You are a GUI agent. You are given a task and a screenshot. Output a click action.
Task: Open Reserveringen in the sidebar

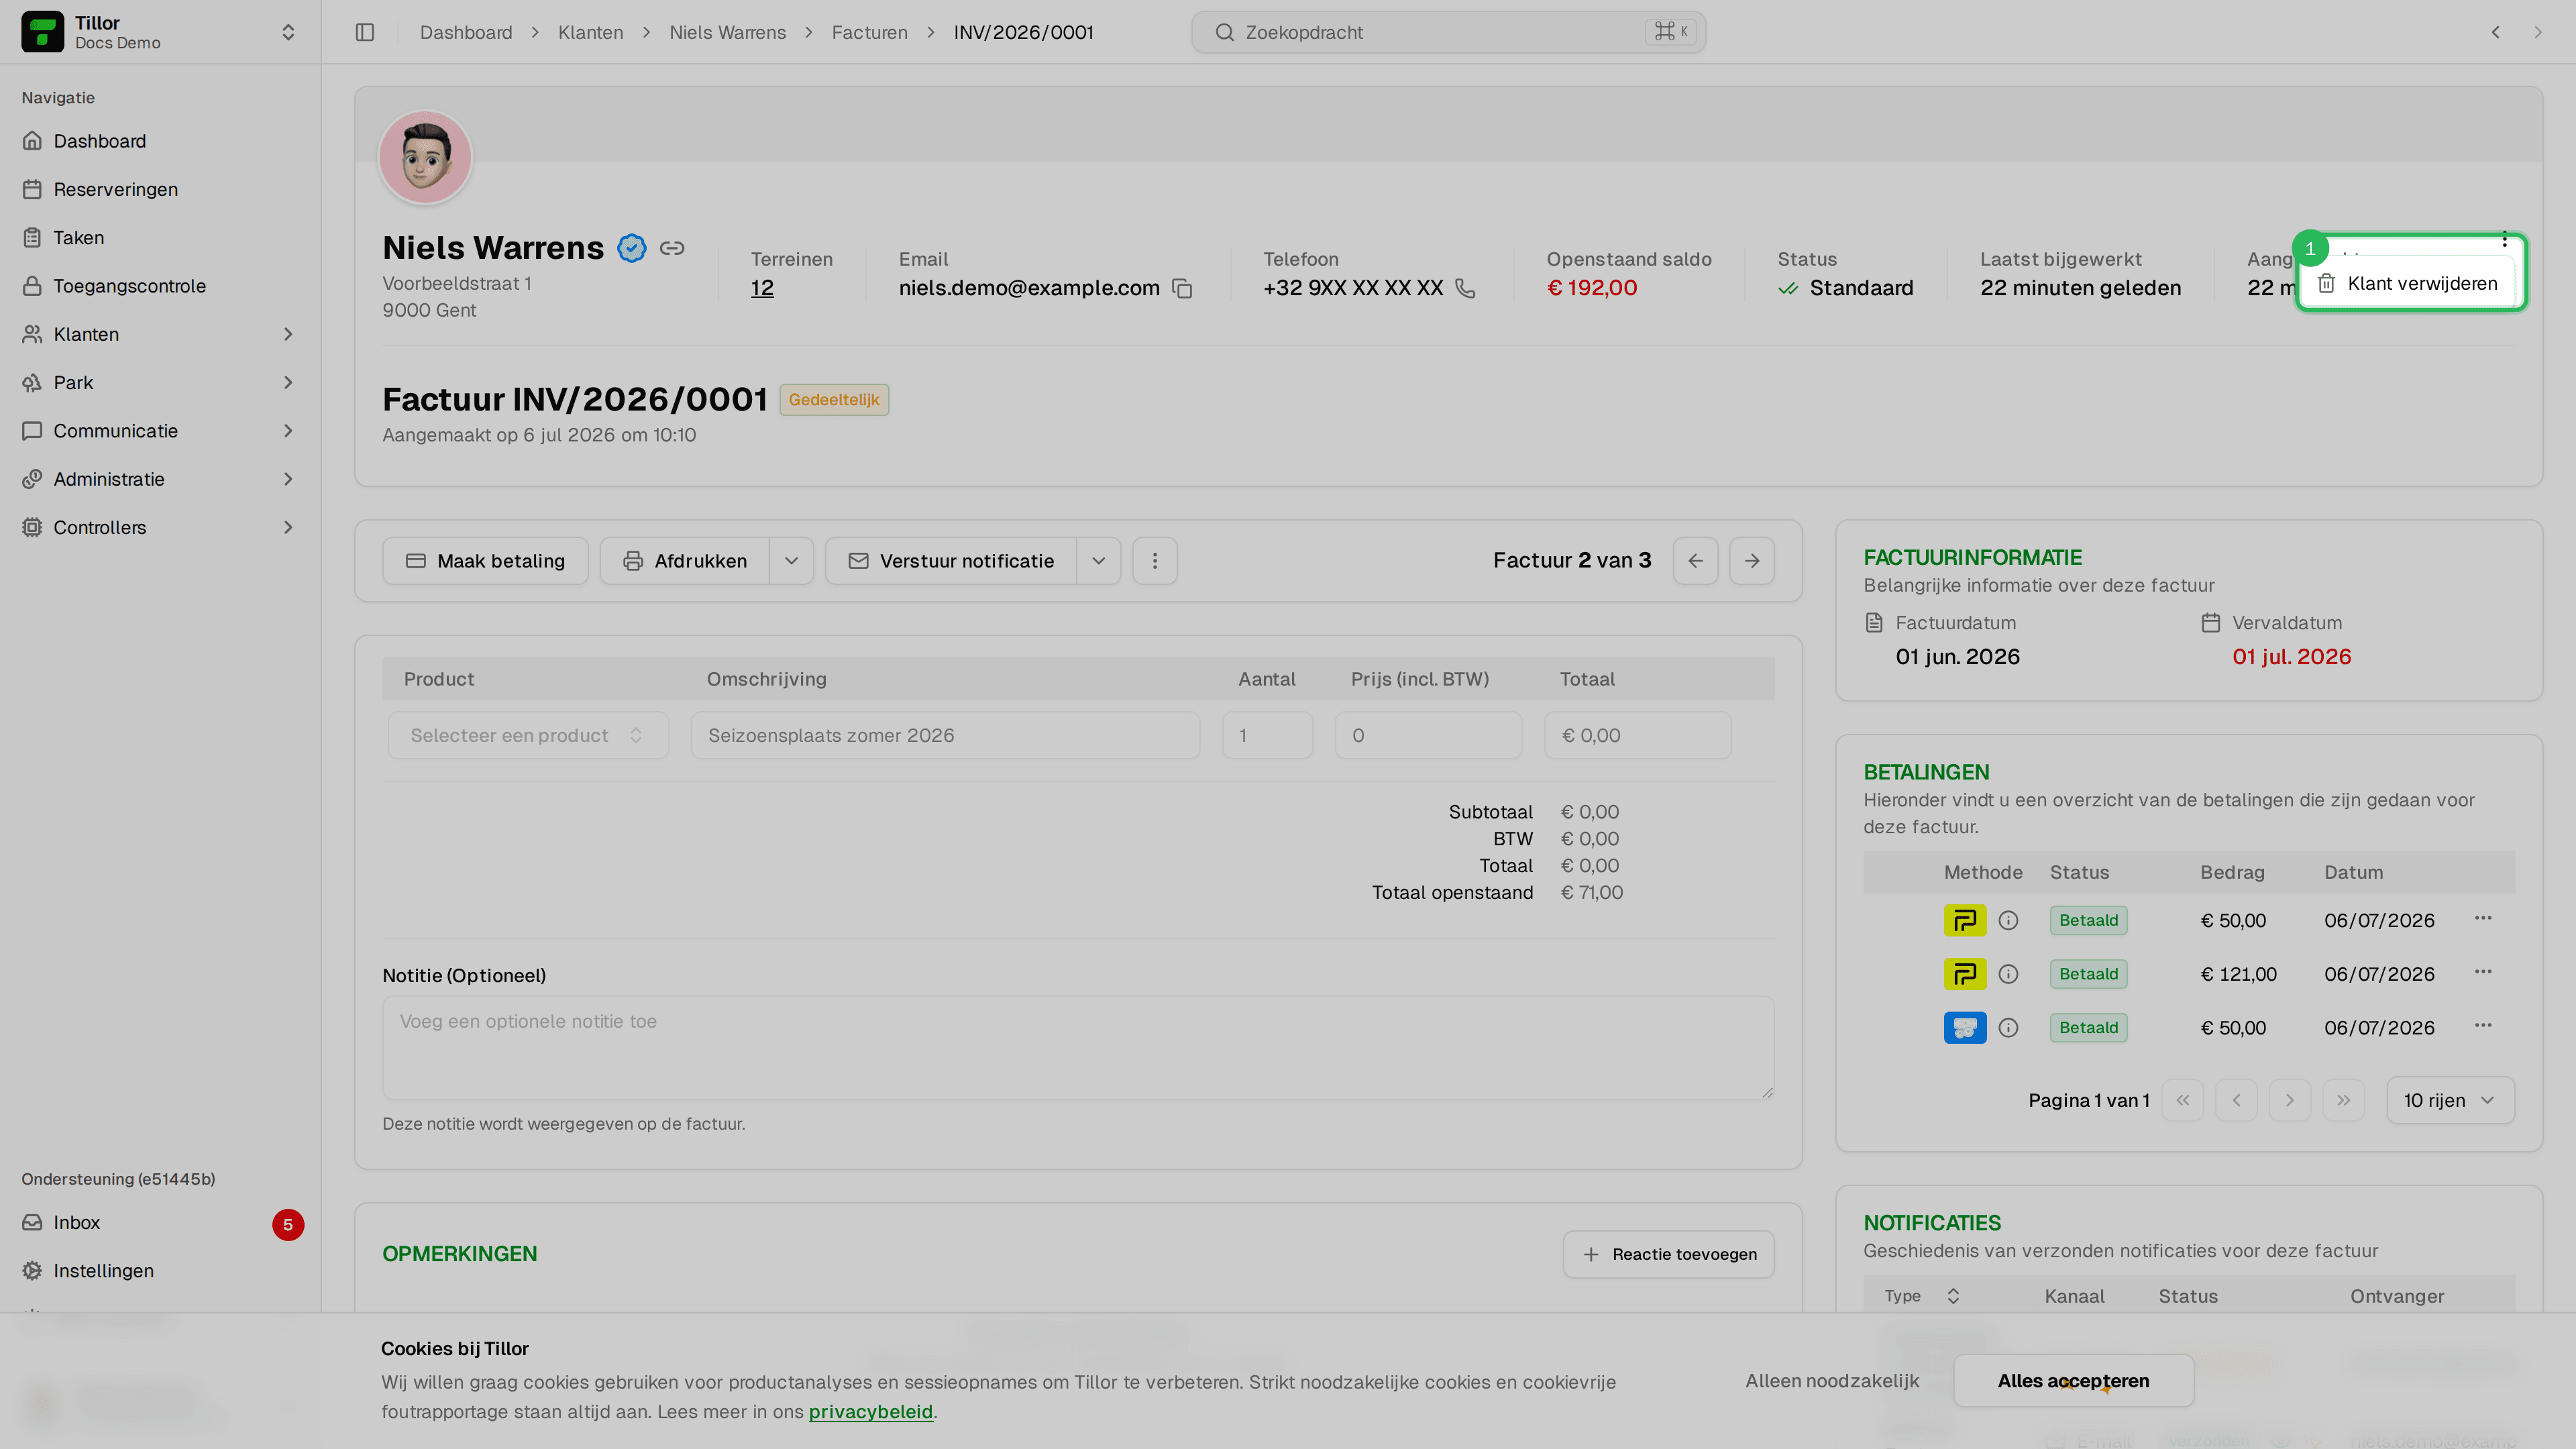[160, 189]
